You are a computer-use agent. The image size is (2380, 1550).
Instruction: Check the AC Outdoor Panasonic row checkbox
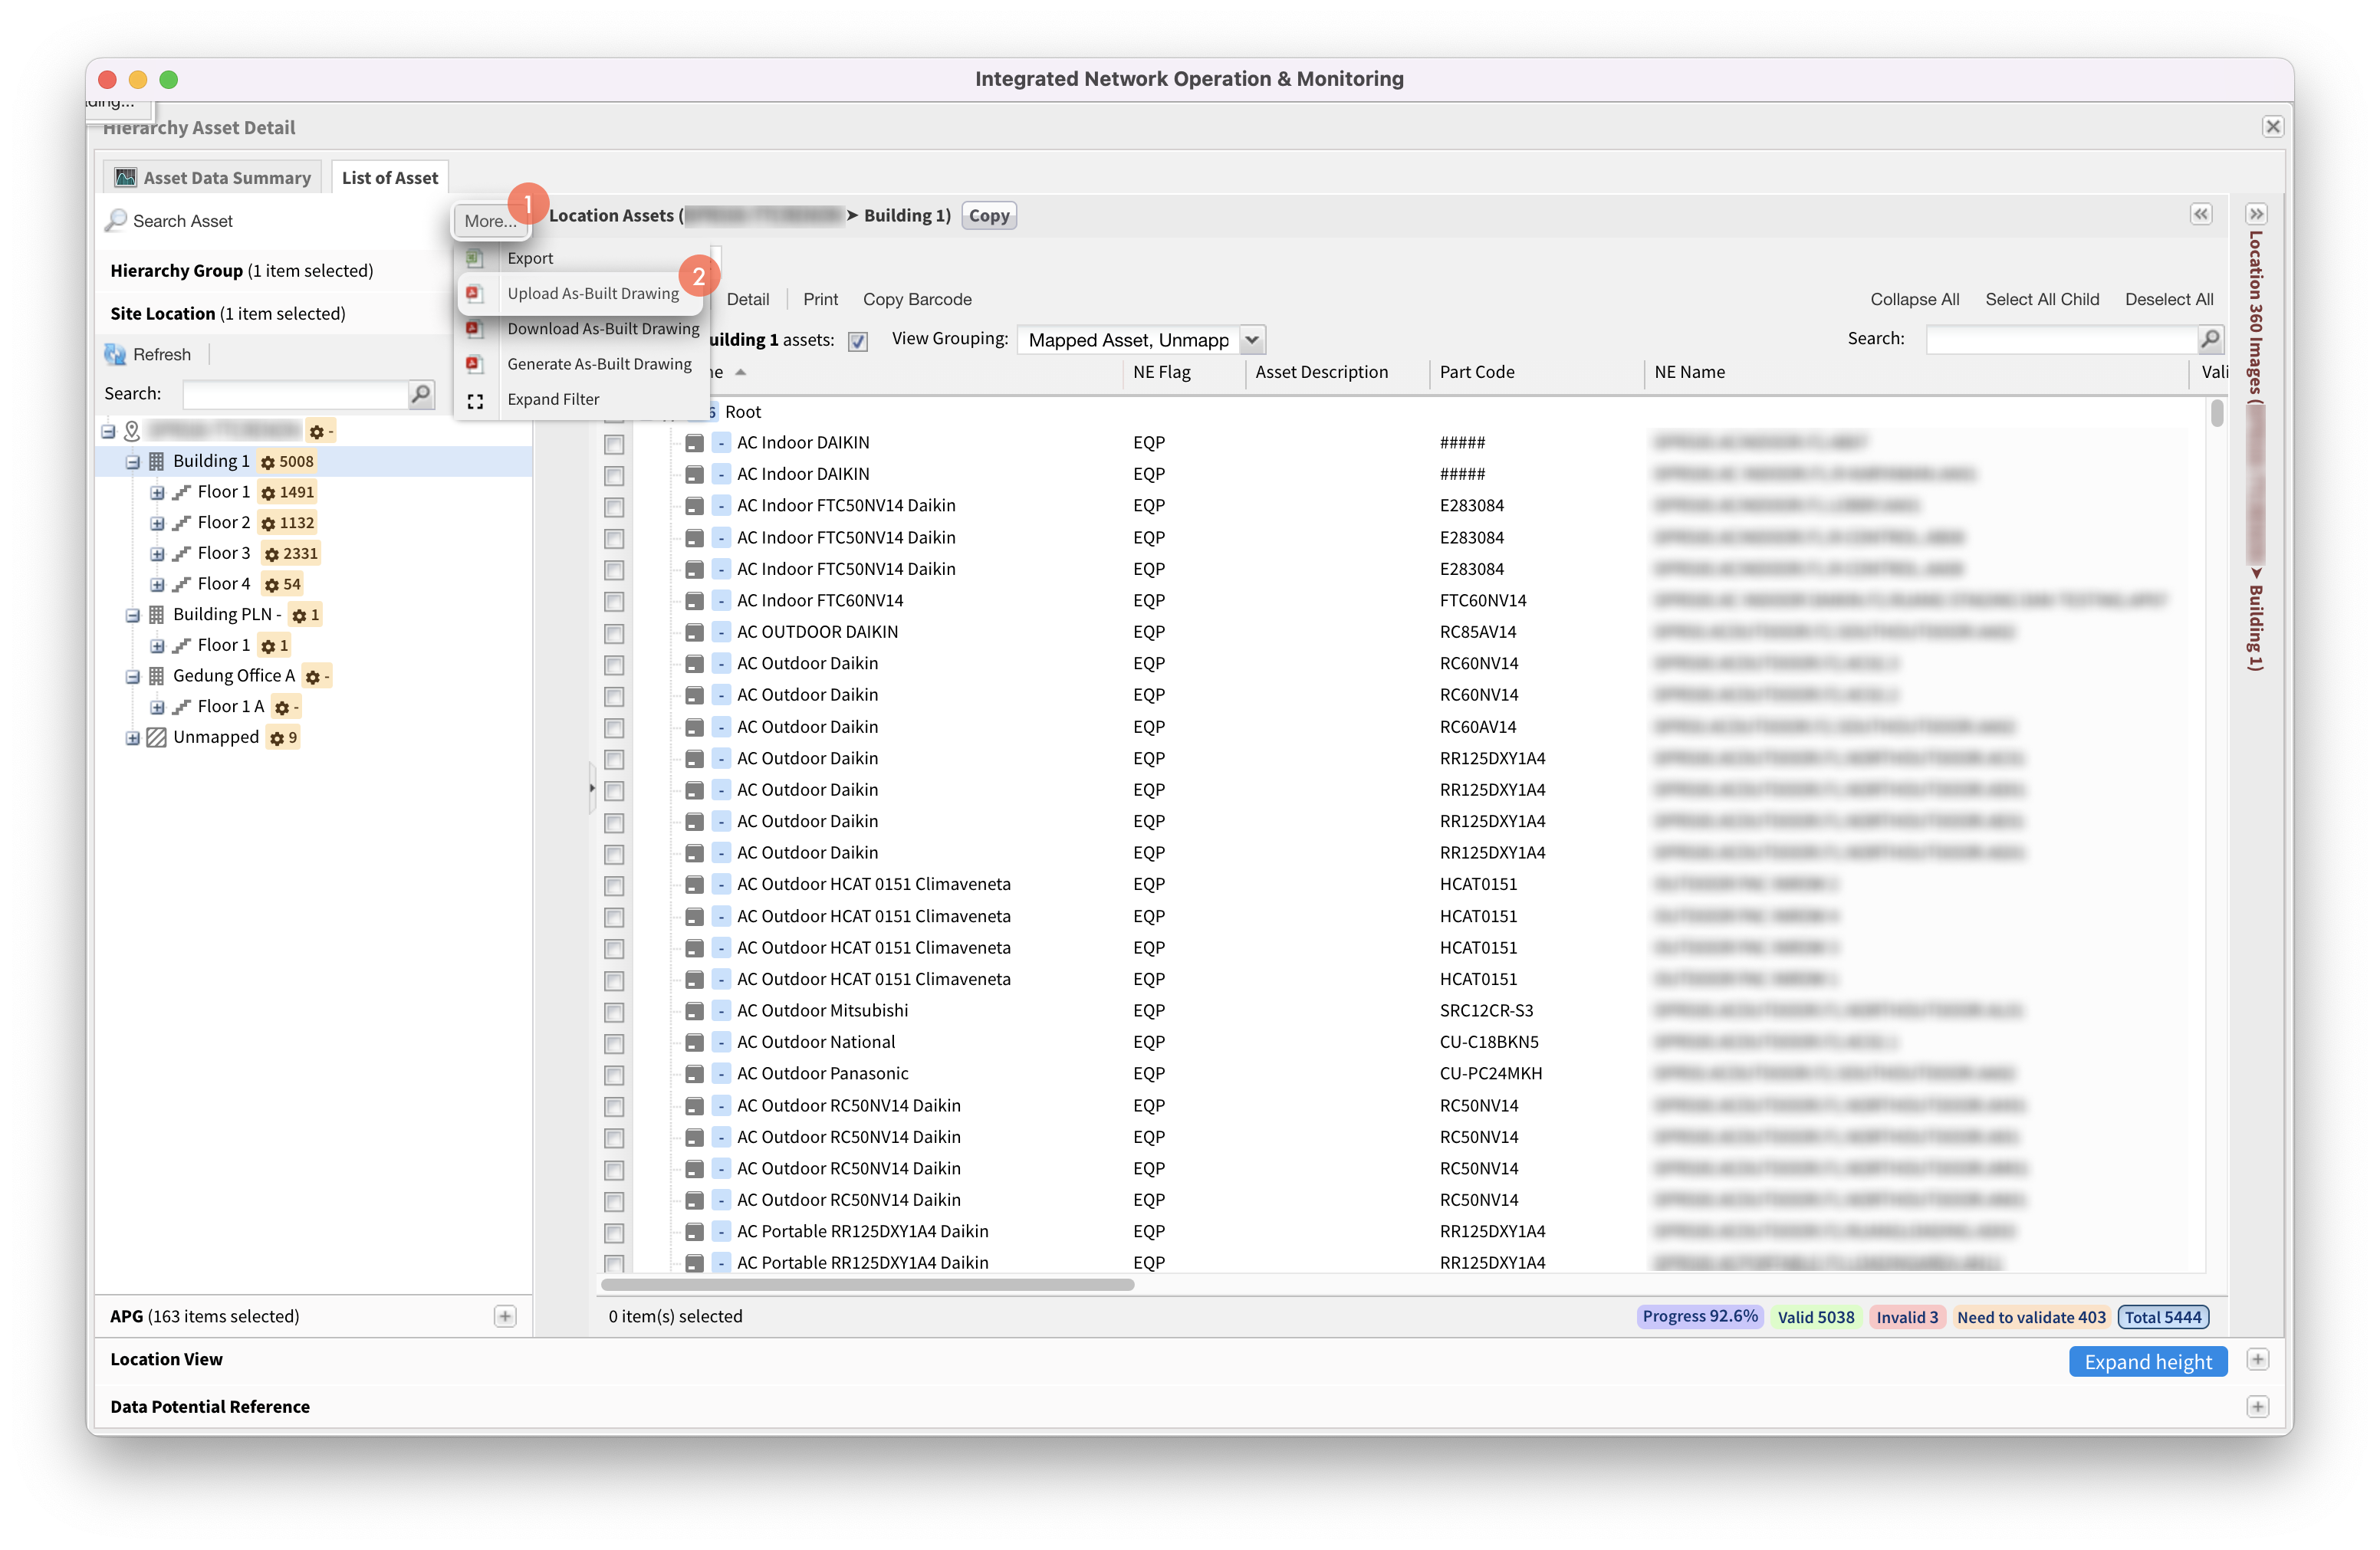614,1075
